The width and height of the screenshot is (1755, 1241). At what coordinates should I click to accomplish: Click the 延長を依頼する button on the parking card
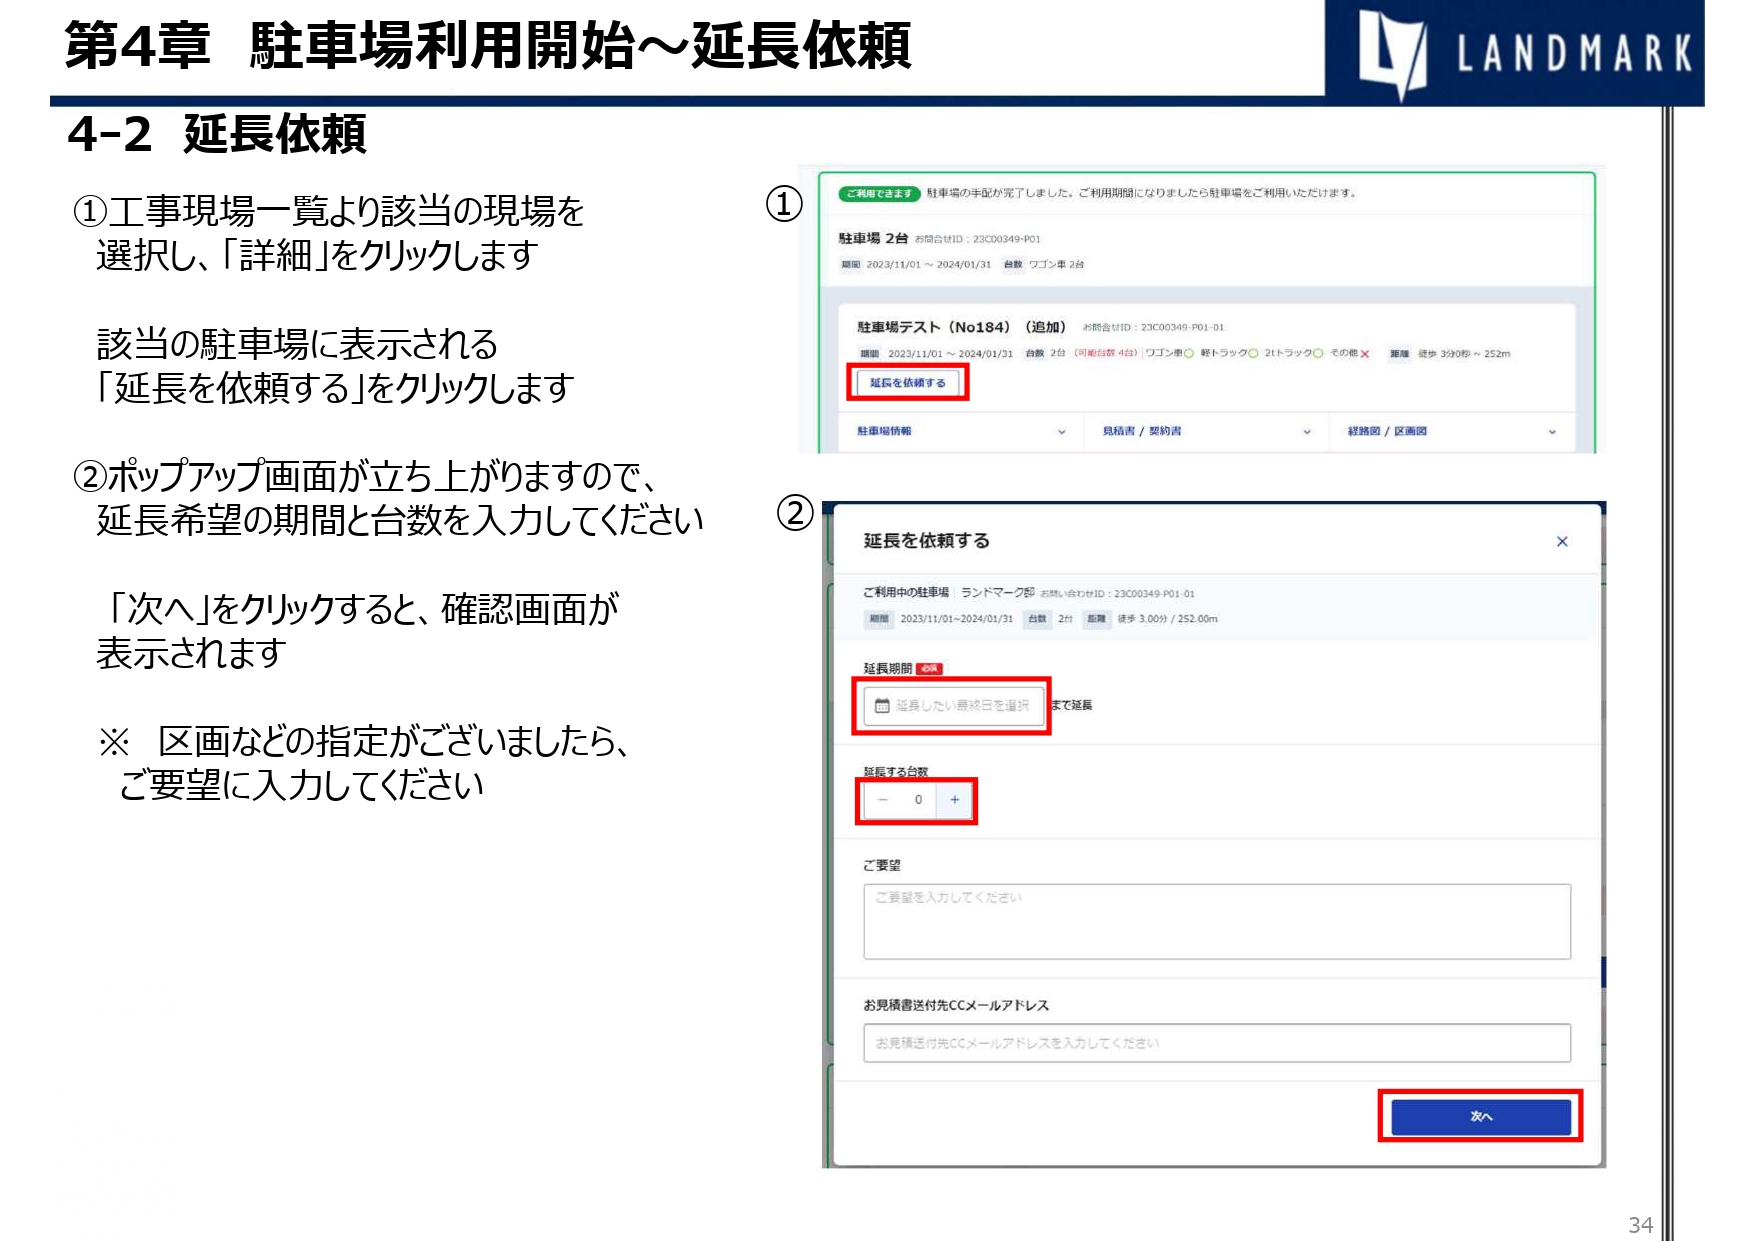(x=907, y=383)
